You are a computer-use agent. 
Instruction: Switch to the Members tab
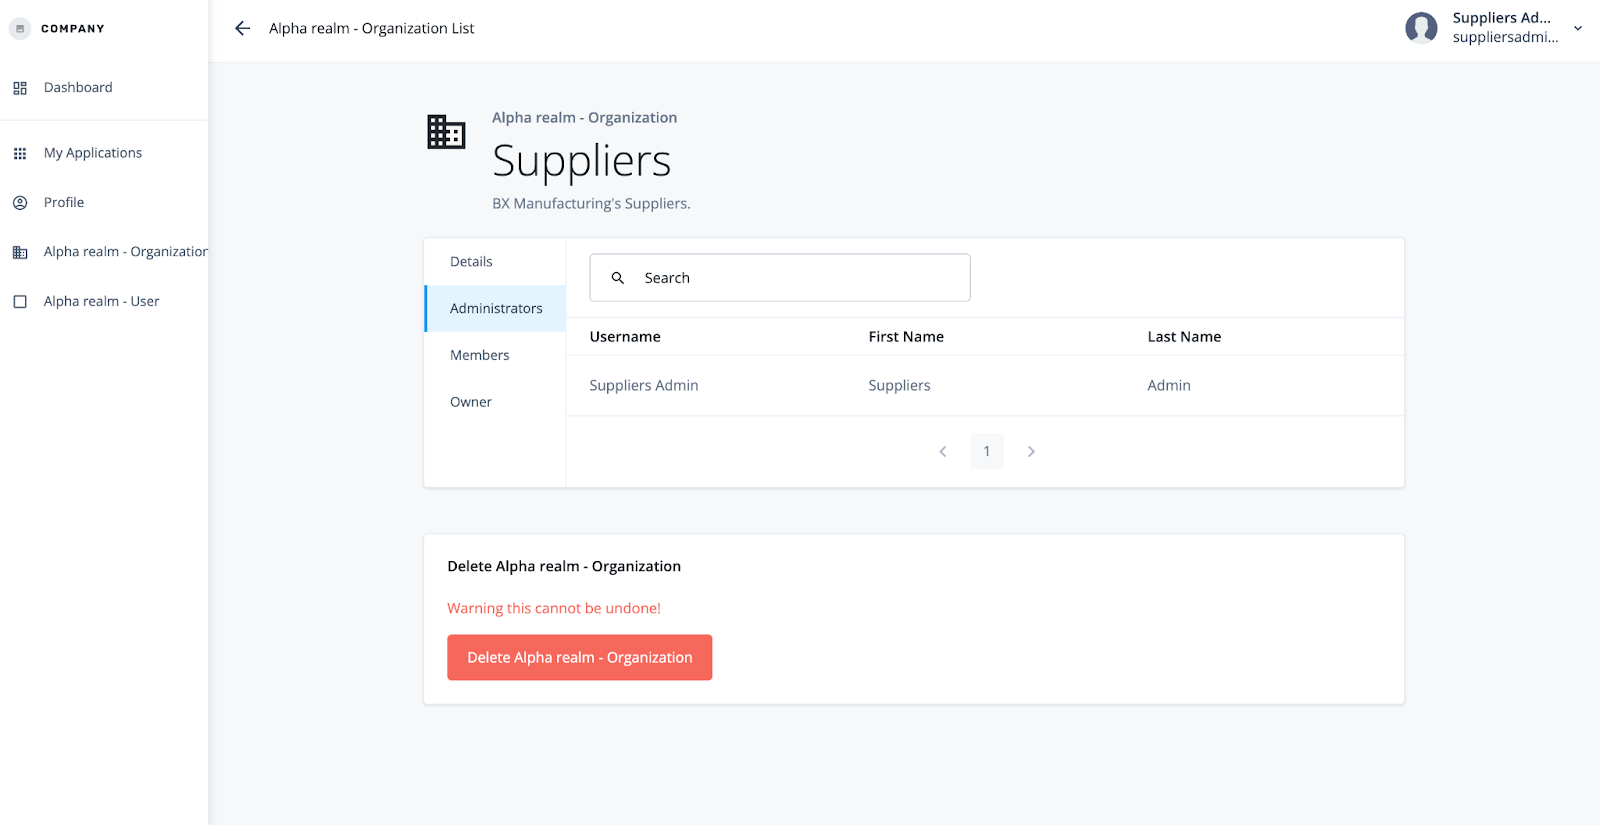(x=480, y=355)
